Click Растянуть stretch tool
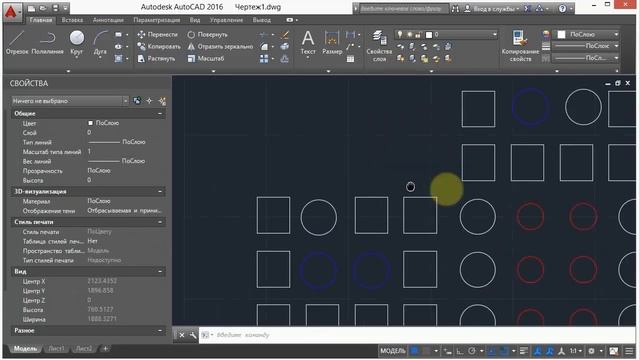640x360 pixels. point(156,58)
